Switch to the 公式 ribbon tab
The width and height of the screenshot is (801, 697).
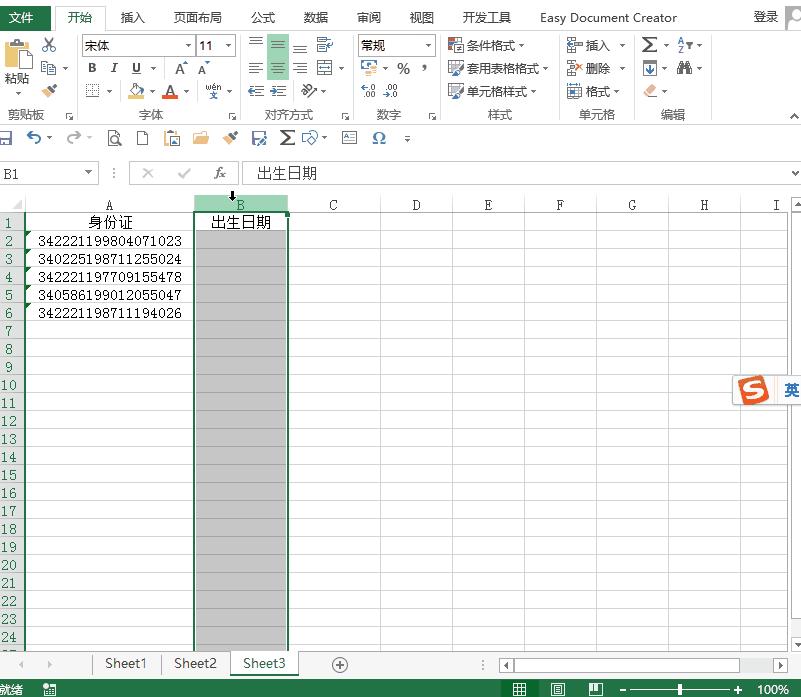click(262, 17)
